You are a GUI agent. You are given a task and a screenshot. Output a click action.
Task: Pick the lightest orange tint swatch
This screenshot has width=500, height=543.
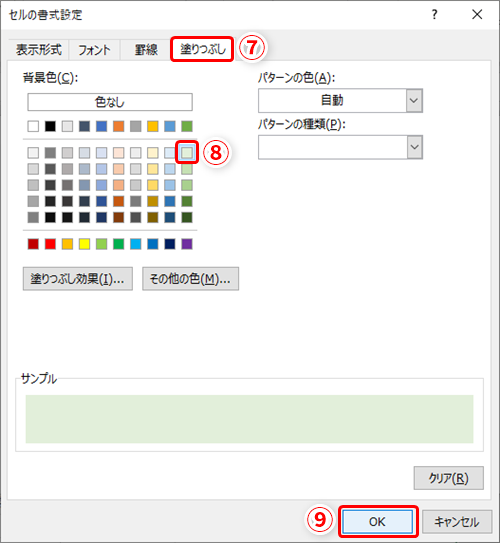pos(118,152)
